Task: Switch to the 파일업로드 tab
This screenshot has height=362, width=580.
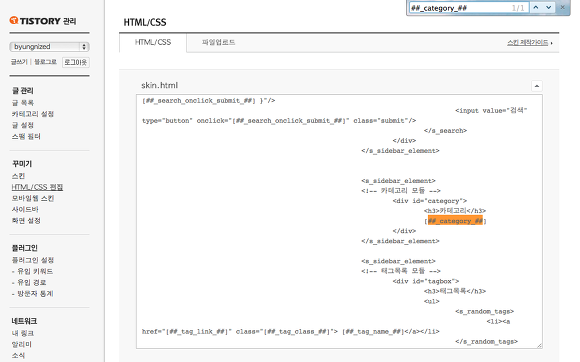Action: tap(218, 42)
